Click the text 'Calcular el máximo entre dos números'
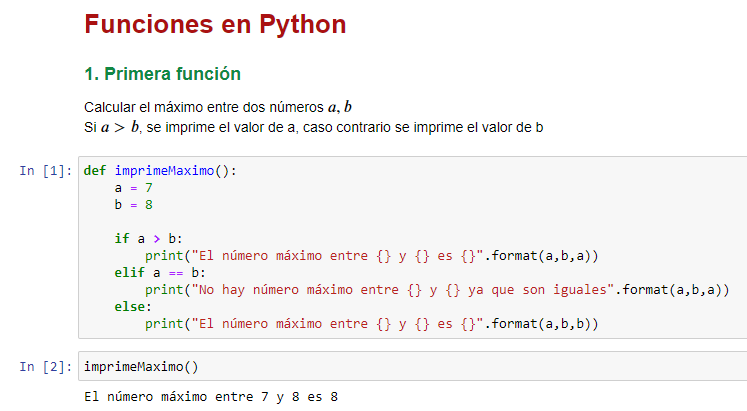Screen dimensions: 747x411 (x=204, y=107)
